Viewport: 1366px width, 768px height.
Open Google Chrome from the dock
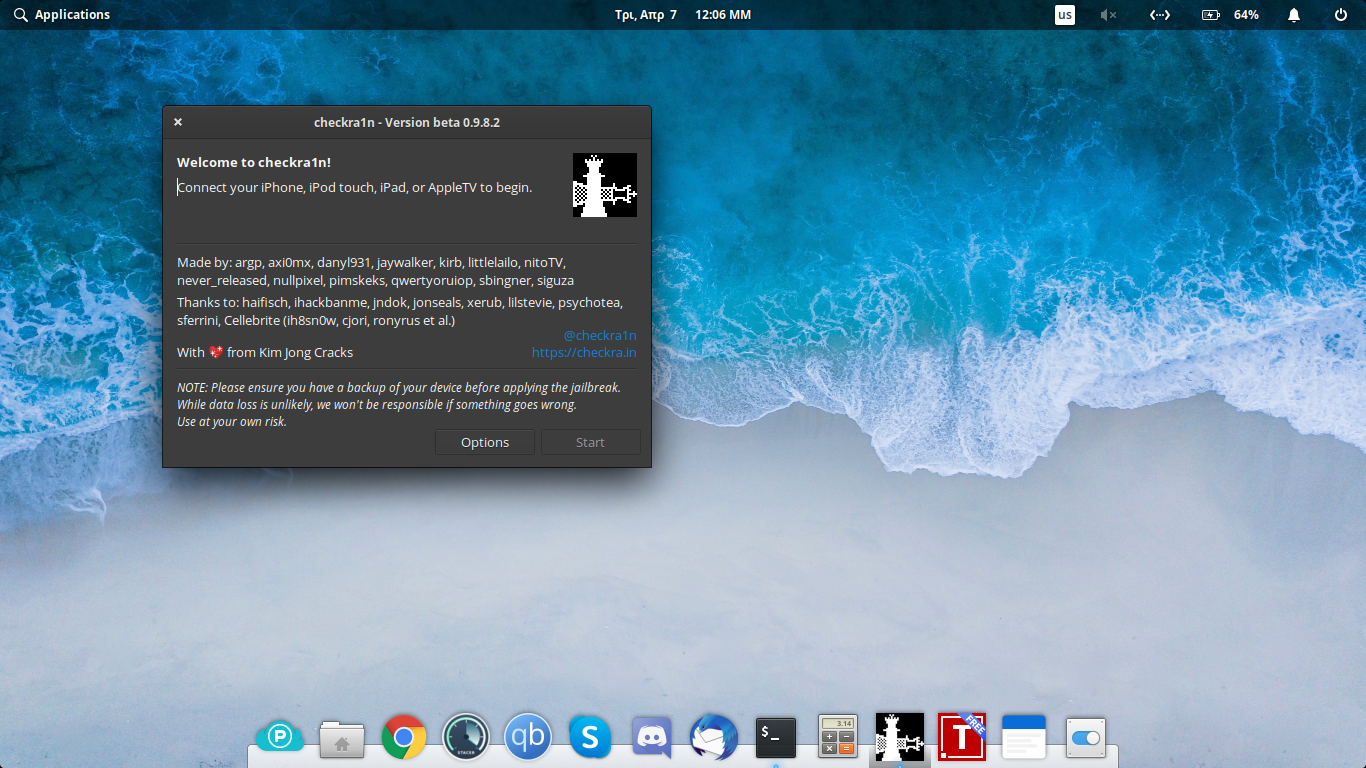click(403, 737)
